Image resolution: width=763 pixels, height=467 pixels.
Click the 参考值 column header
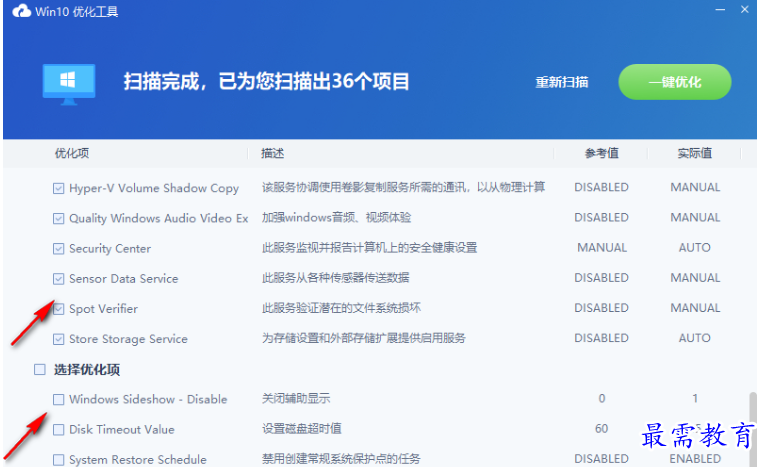[x=601, y=153]
